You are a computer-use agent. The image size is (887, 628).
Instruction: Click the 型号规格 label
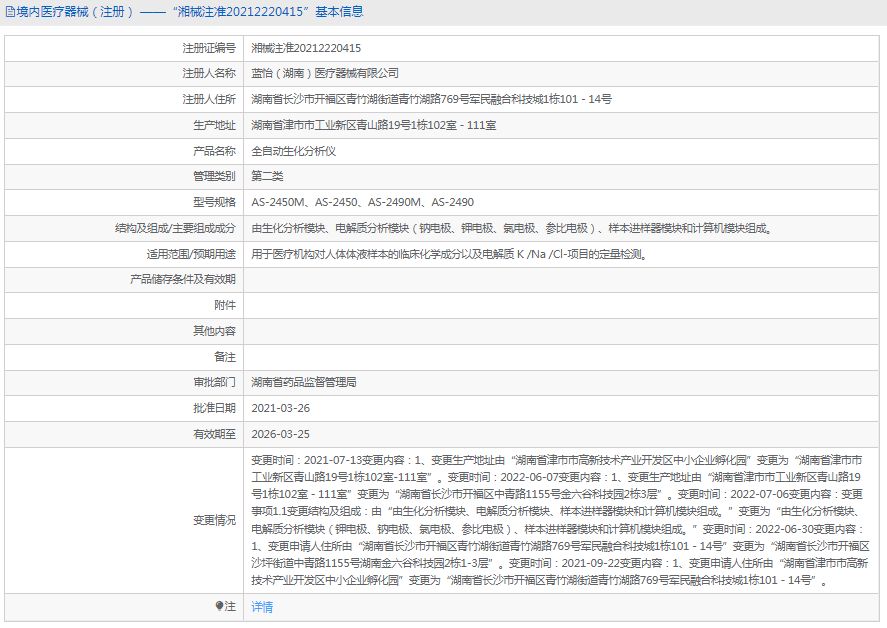(214, 202)
